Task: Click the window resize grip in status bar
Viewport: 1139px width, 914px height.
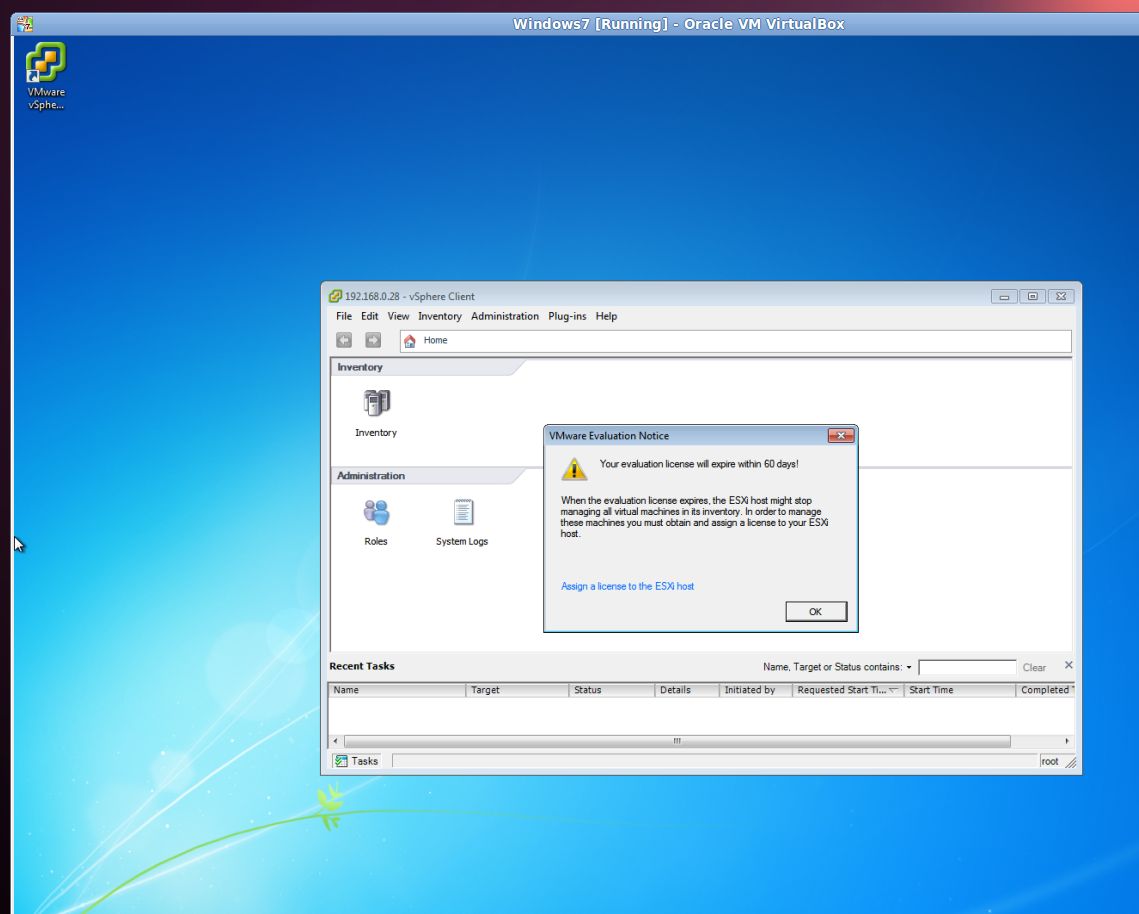Action: point(1071,762)
